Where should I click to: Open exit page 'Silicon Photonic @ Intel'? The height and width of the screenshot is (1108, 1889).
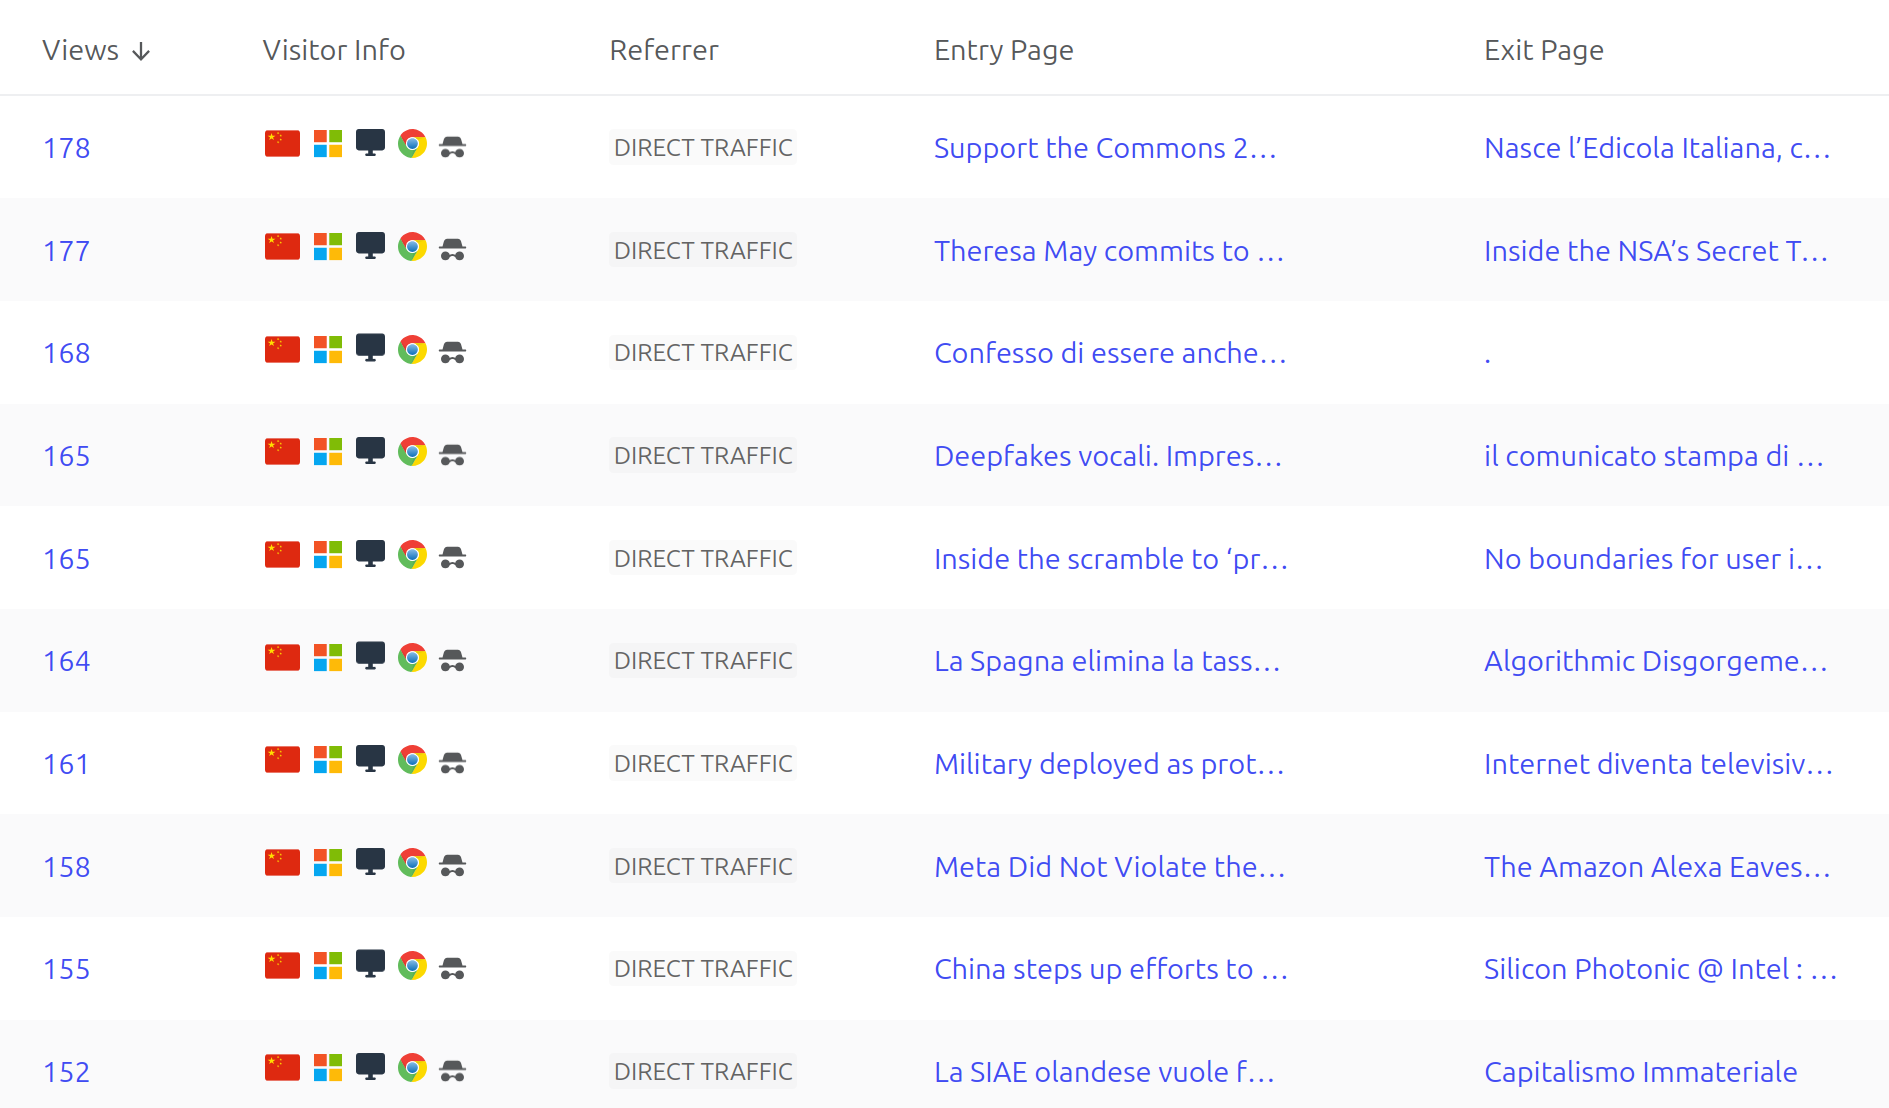coord(1660,969)
